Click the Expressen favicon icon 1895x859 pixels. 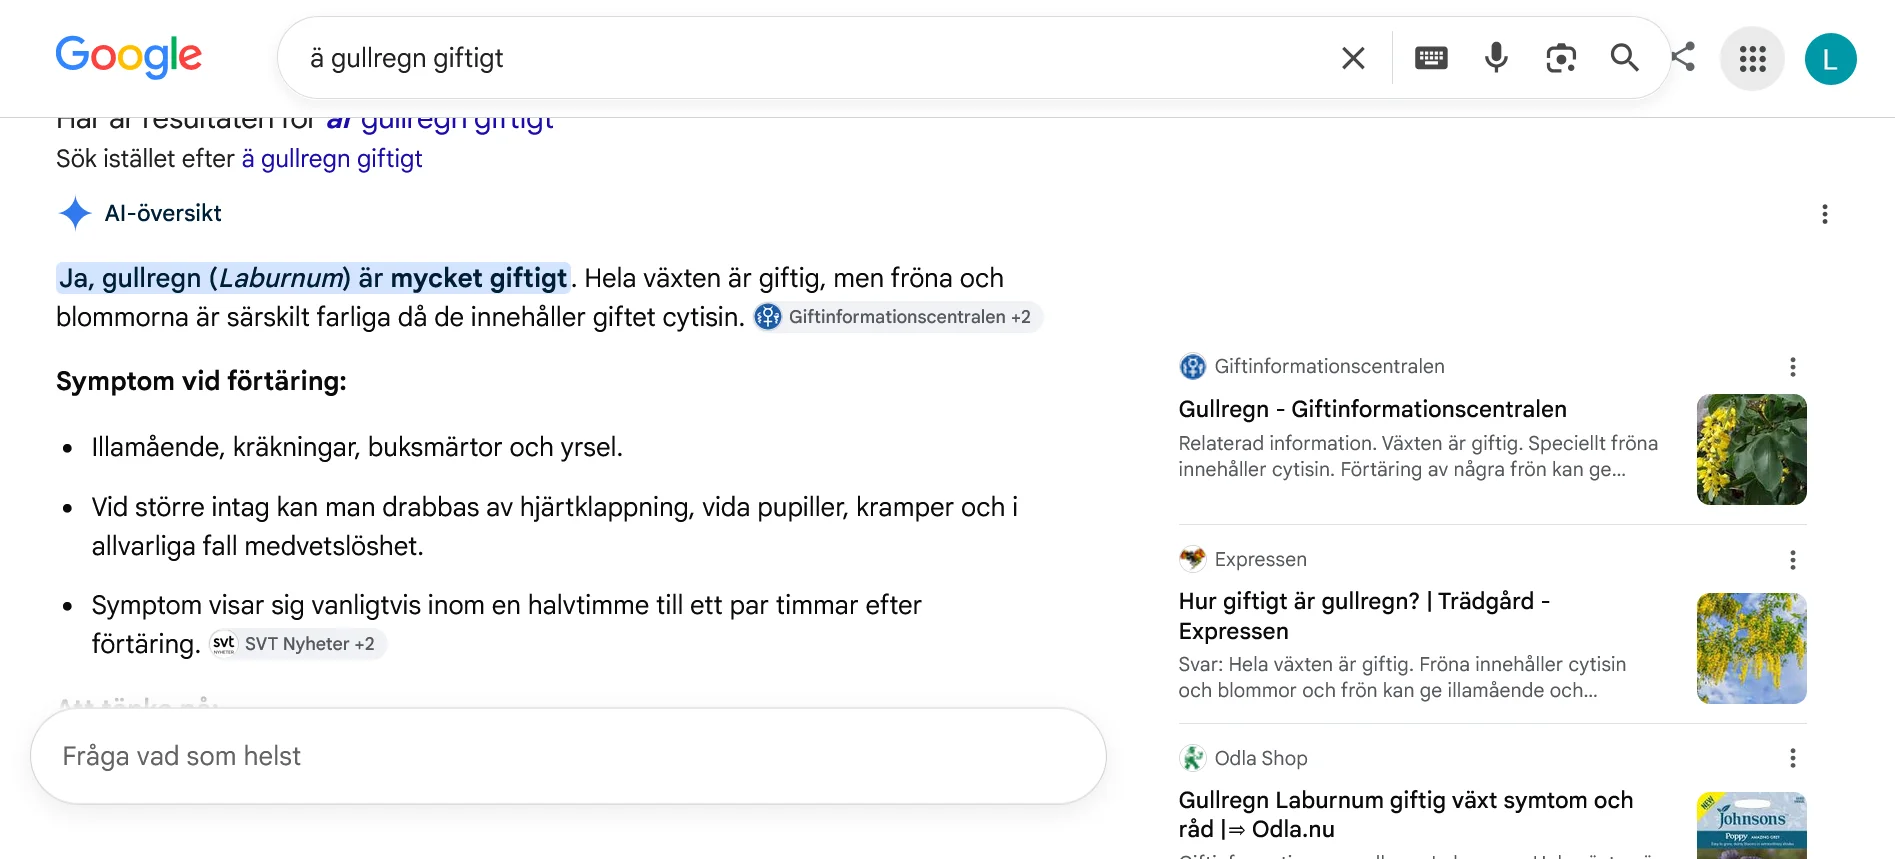click(x=1192, y=559)
